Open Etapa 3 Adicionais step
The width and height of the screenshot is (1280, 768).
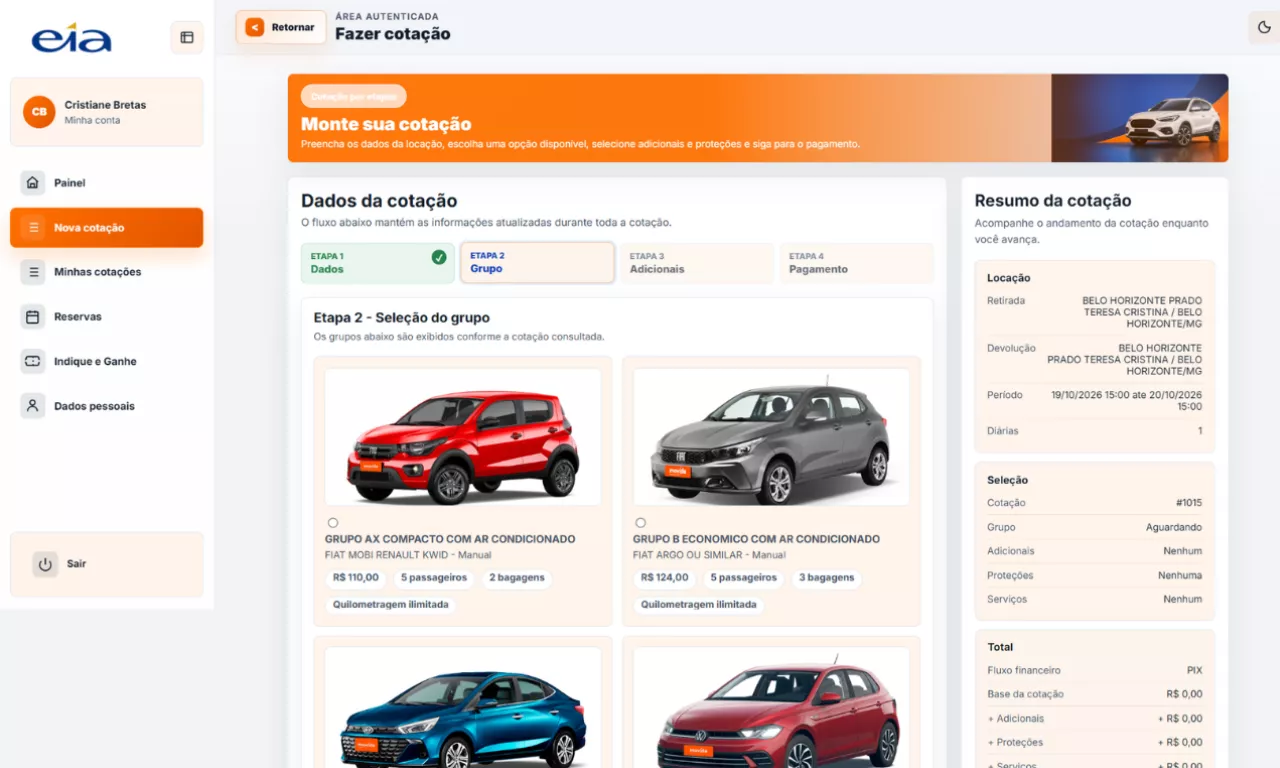point(697,263)
